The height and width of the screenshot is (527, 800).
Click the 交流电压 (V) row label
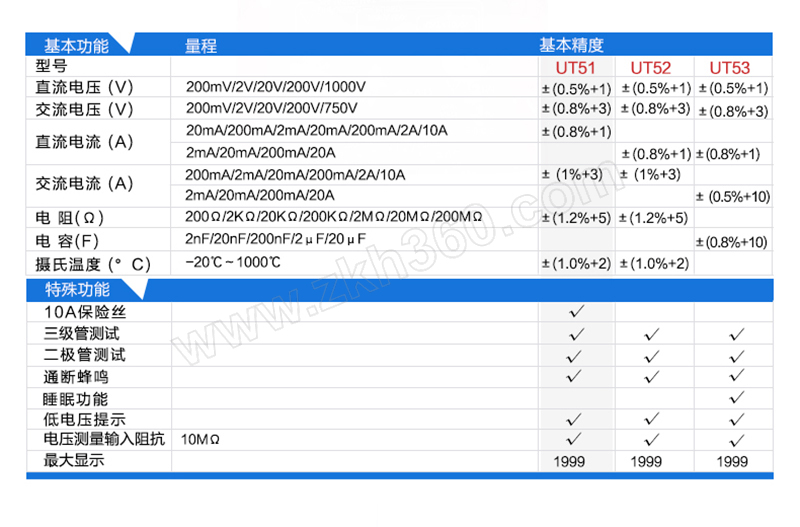(x=84, y=109)
